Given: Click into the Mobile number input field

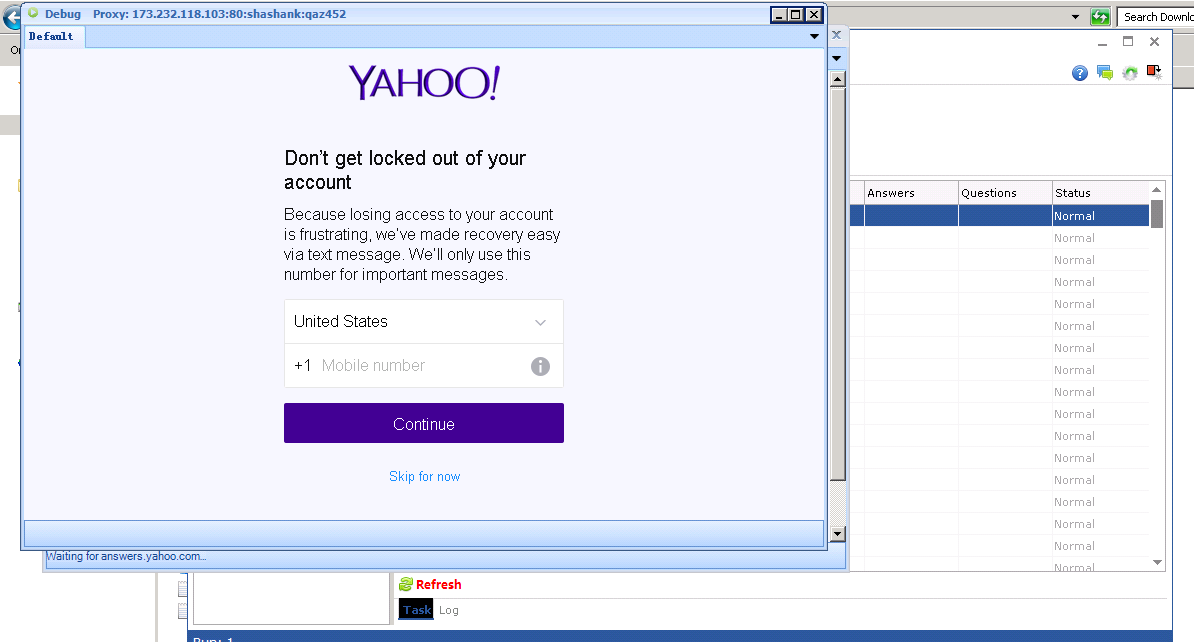Looking at the screenshot, I should point(420,366).
